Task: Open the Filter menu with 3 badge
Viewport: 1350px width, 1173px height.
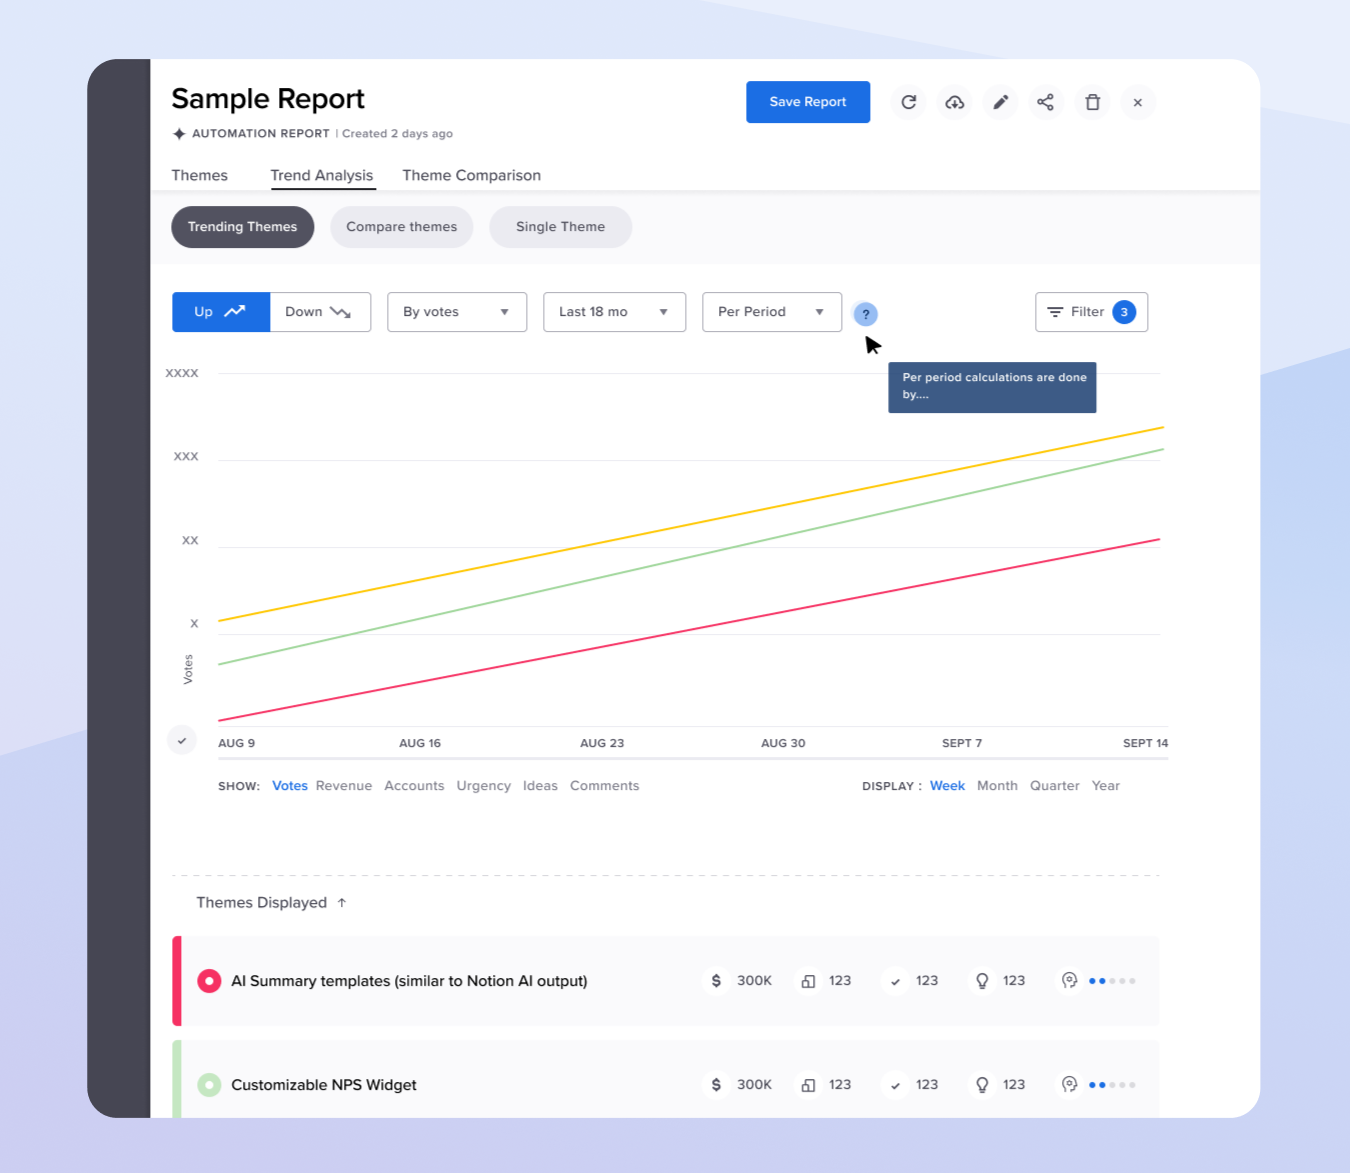Action: tap(1091, 312)
